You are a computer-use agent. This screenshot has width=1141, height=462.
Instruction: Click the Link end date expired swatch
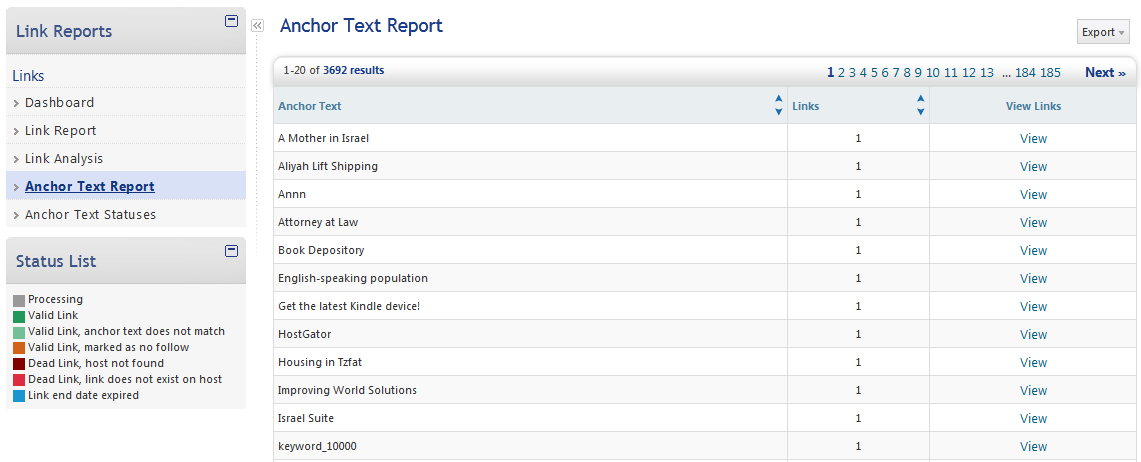pos(19,396)
